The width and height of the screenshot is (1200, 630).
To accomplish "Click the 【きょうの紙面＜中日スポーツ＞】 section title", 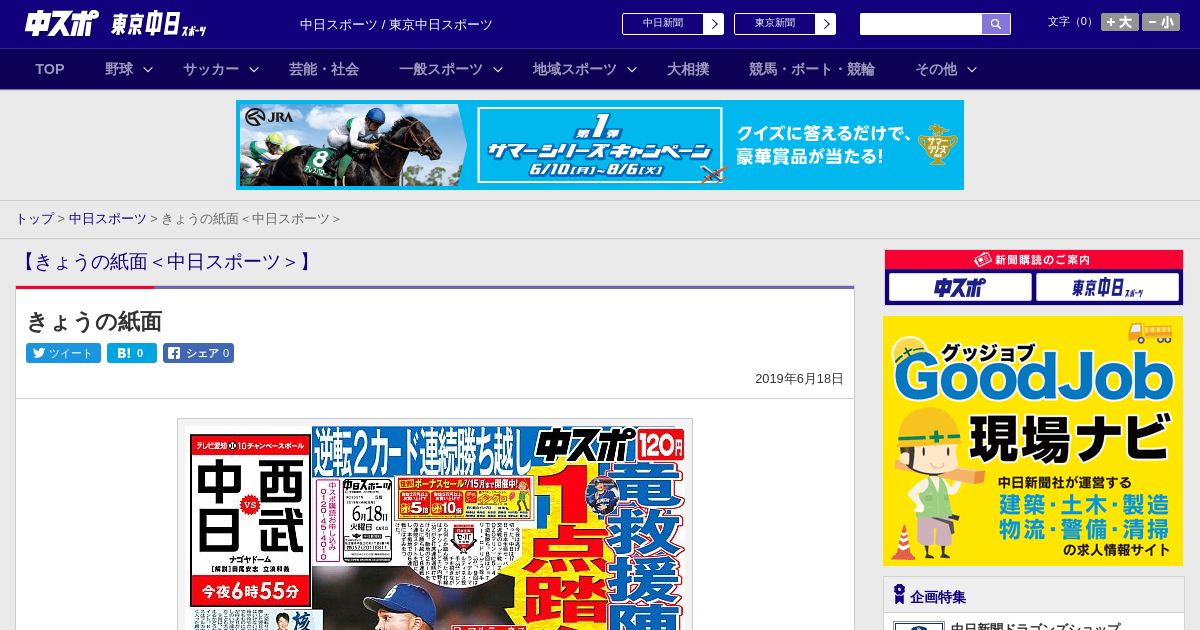I will (165, 262).
